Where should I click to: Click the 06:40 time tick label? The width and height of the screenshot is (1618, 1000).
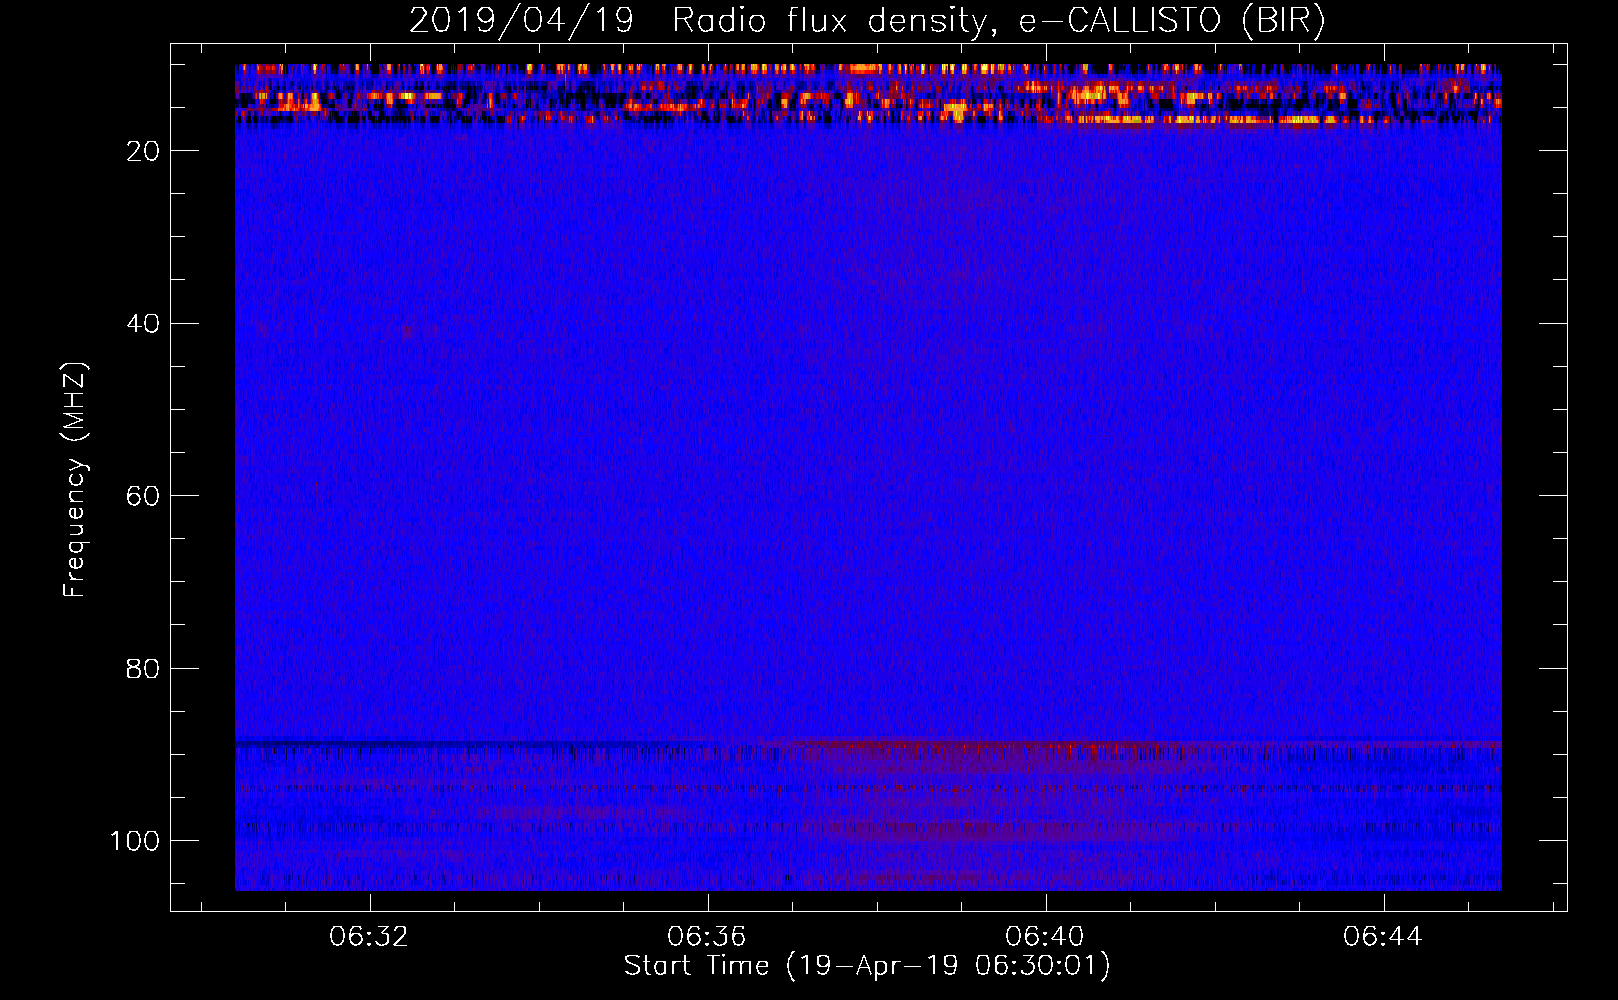tap(1045, 937)
